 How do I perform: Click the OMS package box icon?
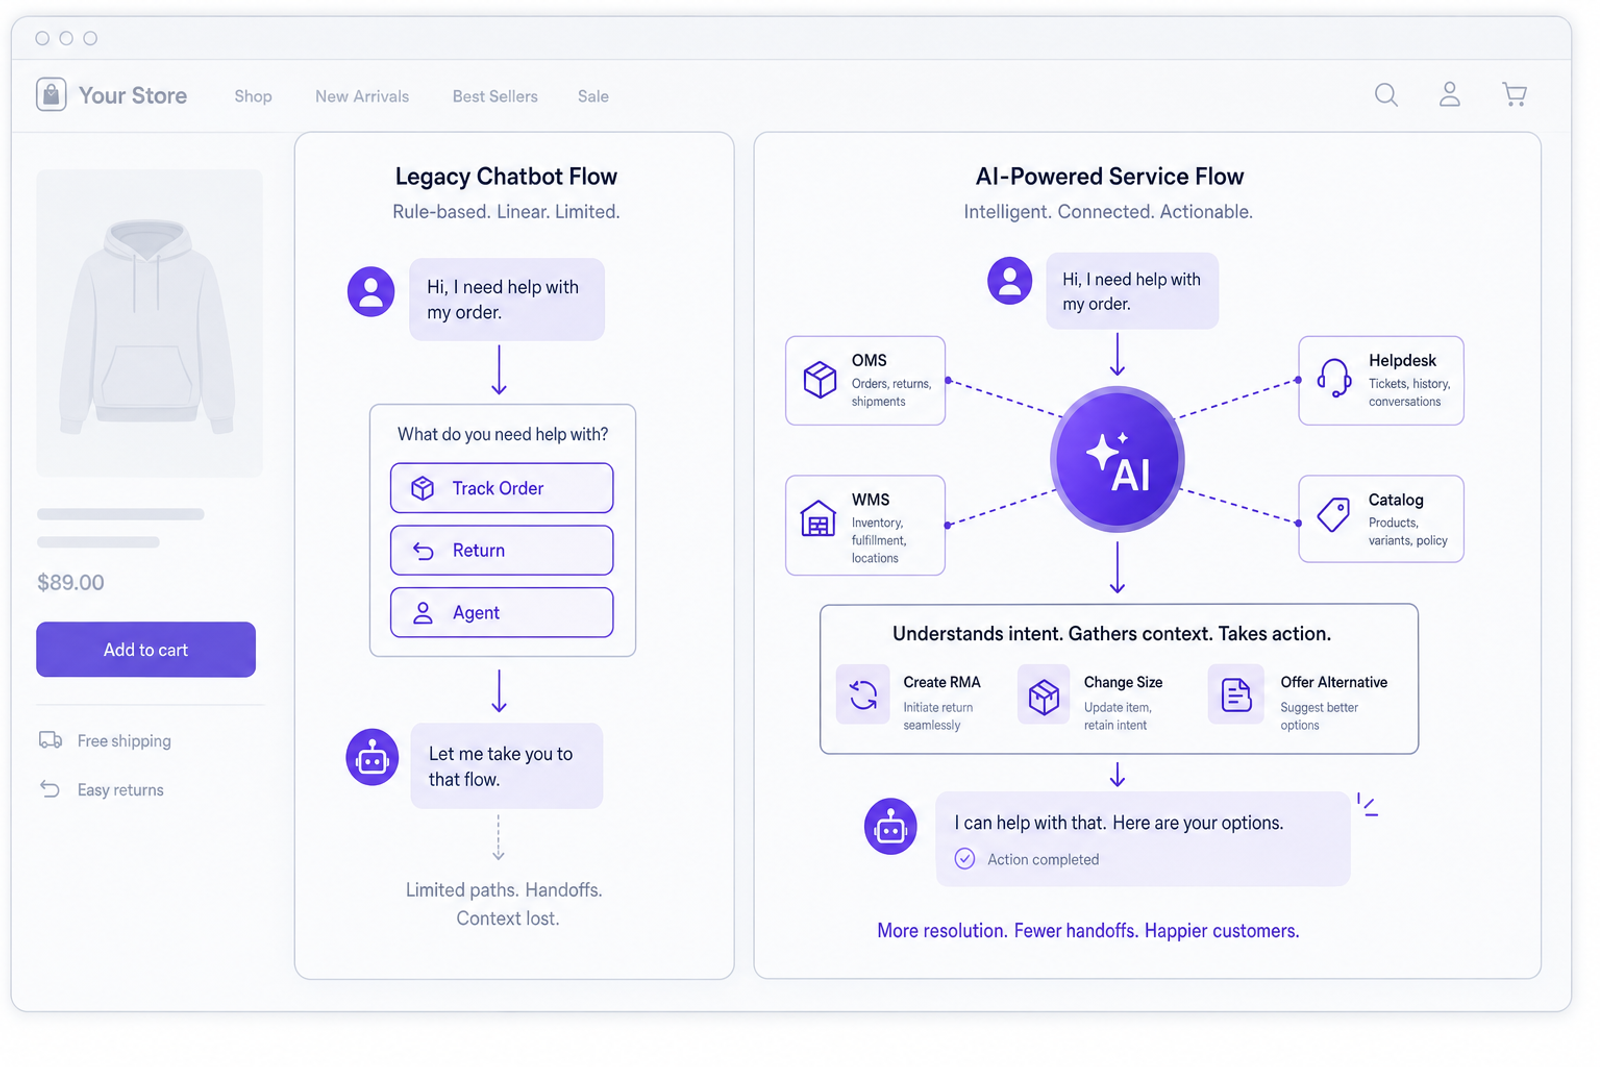point(820,380)
